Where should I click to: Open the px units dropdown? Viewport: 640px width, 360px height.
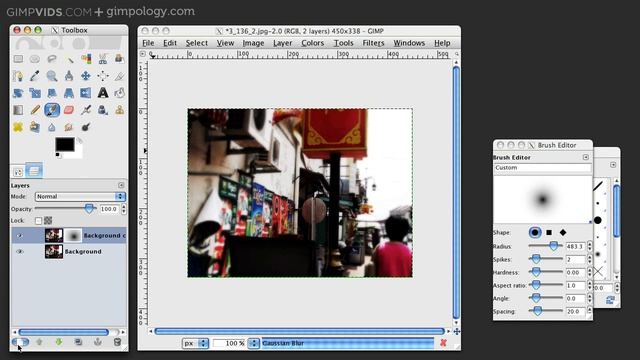195,343
